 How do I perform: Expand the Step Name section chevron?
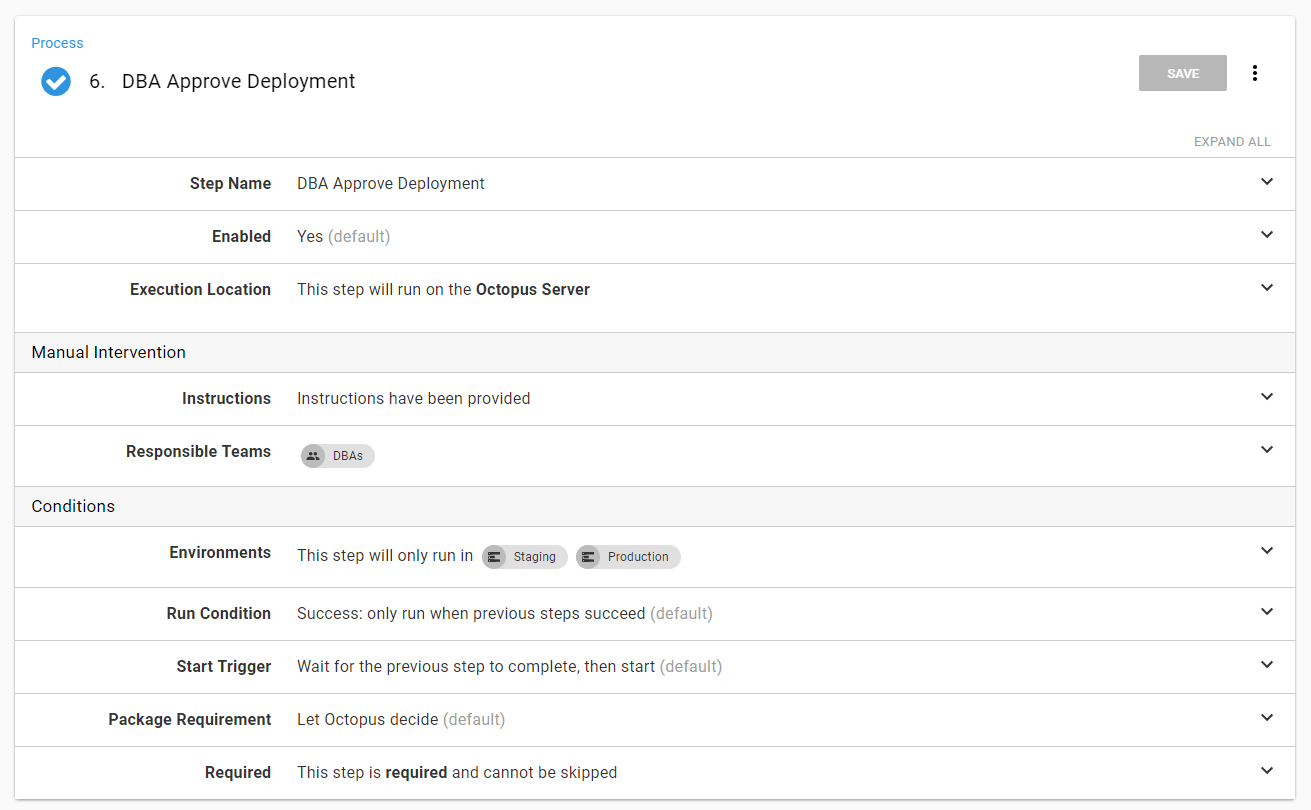coord(1267,182)
